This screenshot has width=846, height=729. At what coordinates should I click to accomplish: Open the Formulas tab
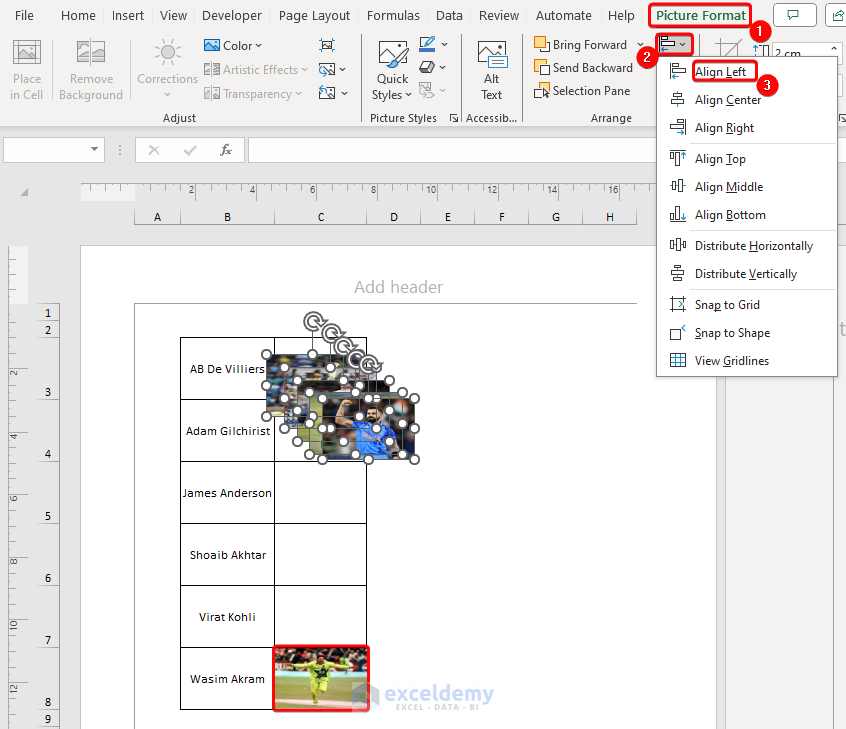(x=393, y=16)
